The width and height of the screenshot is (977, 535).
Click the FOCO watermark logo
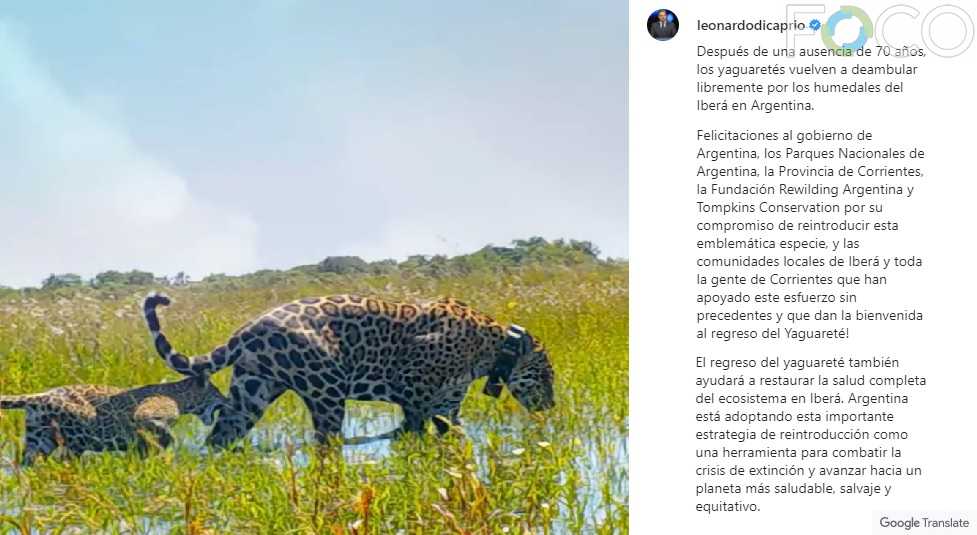(878, 30)
